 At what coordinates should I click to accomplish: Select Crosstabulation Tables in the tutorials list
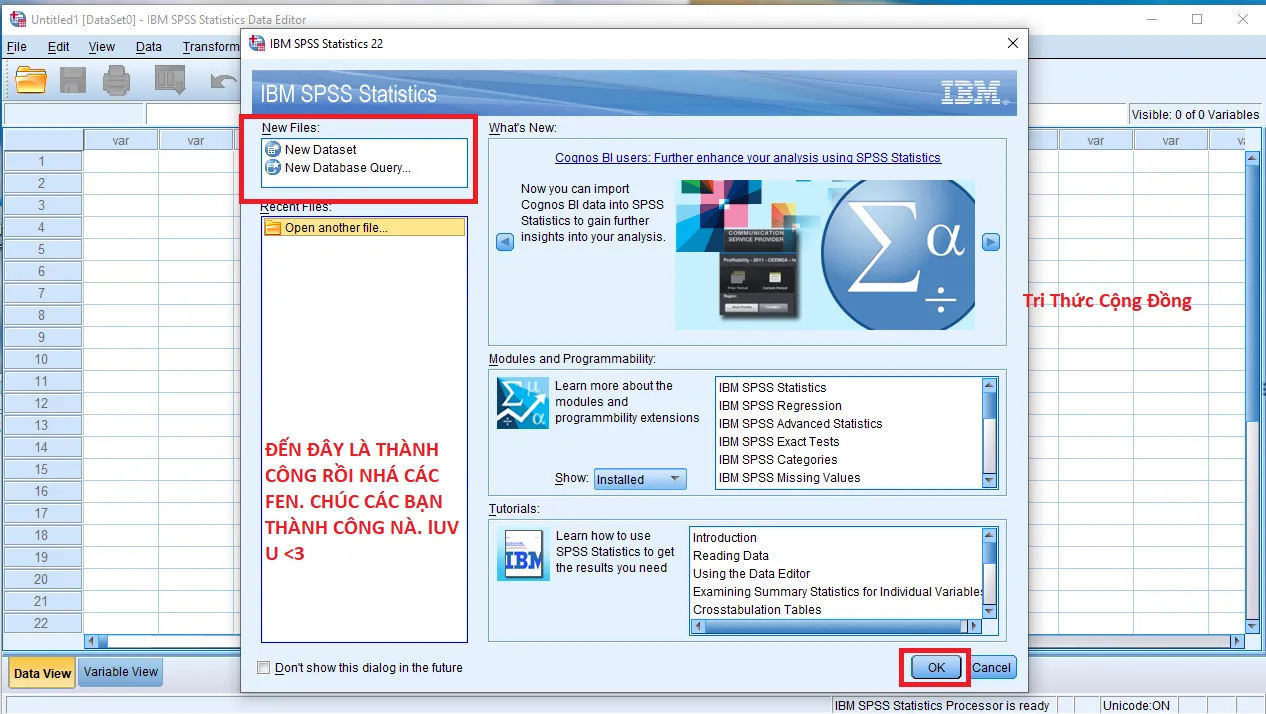point(757,609)
